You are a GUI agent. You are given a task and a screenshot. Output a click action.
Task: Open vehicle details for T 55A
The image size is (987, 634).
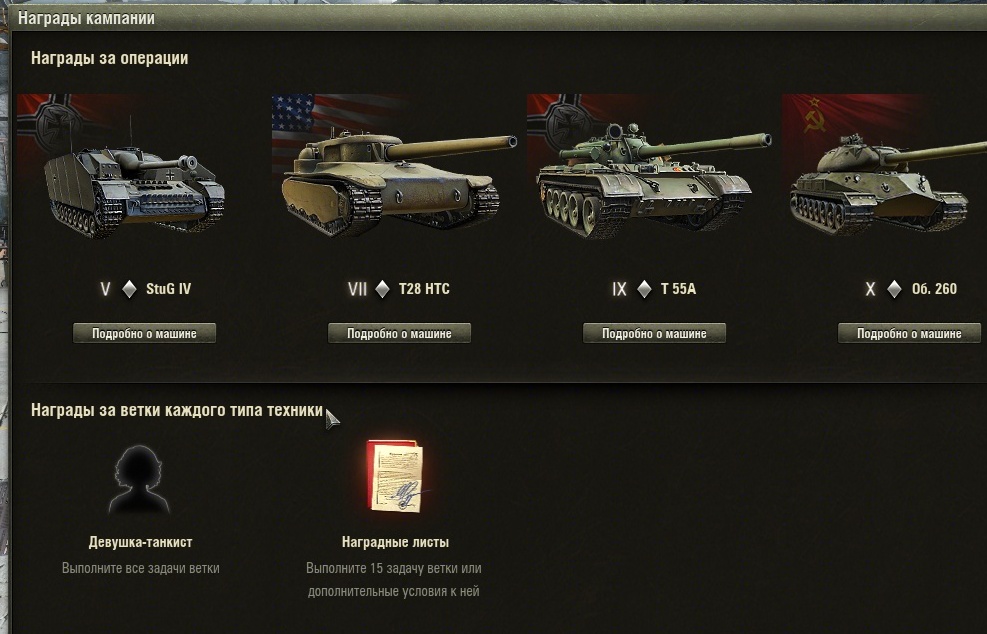654,334
